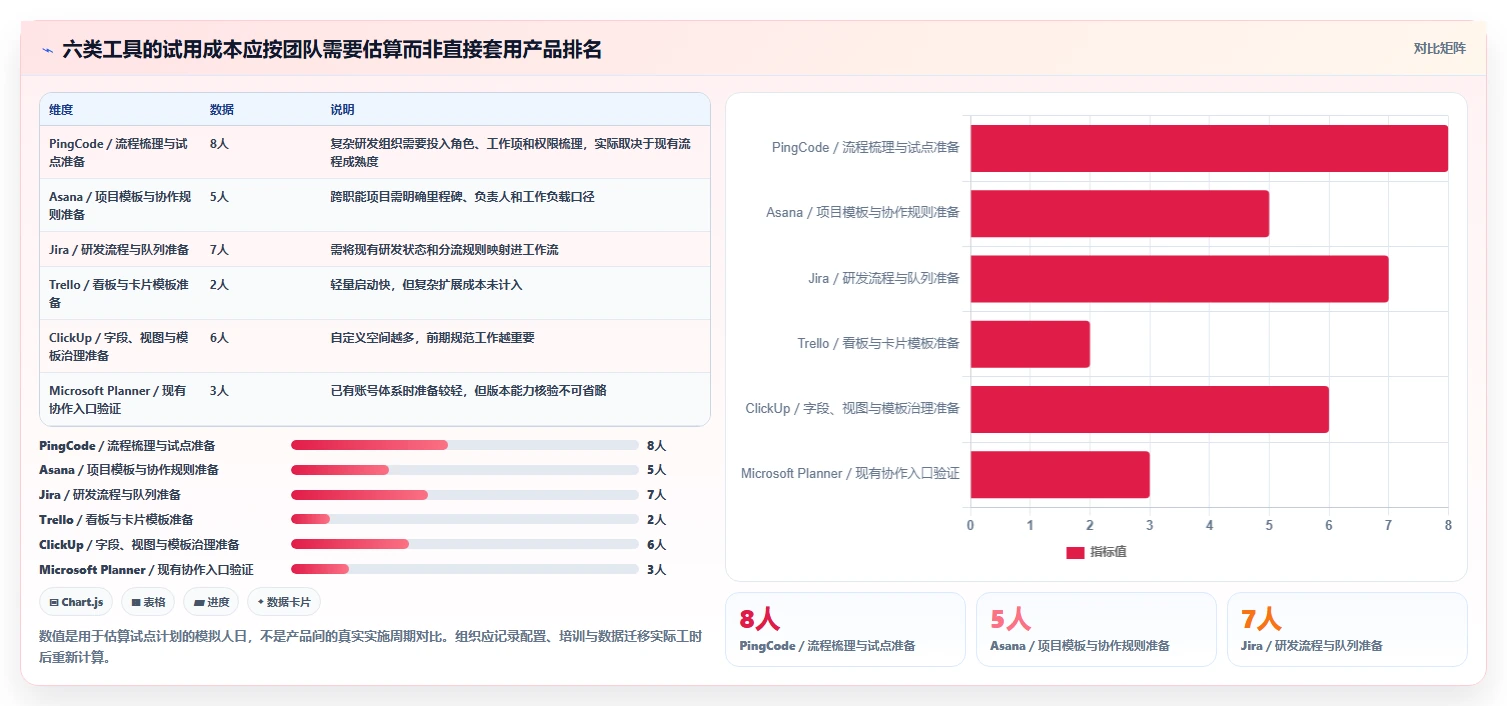1507x706 pixels.
Task: Click table cell Trello / 看板与卡片模板准备
Action: pyautogui.click(x=118, y=293)
